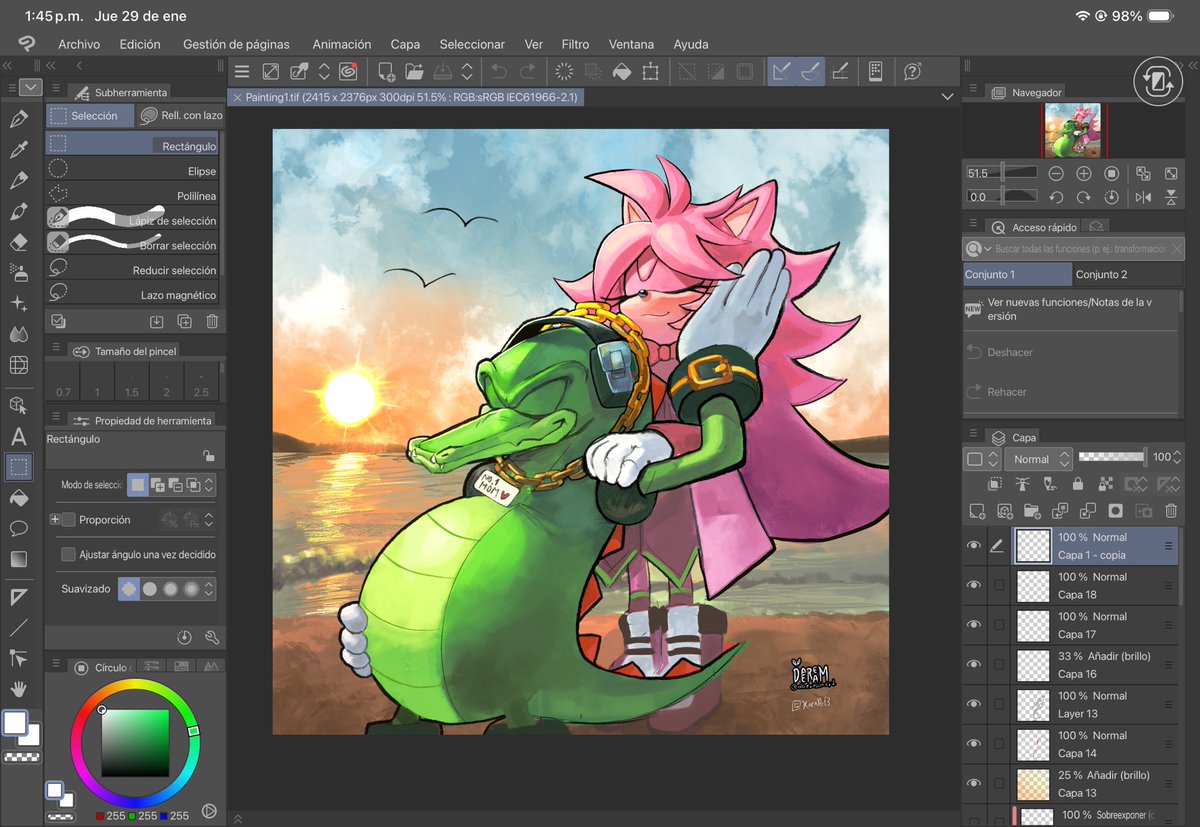
Task: Toggle visibility of Capa 16
Action: coord(973,664)
